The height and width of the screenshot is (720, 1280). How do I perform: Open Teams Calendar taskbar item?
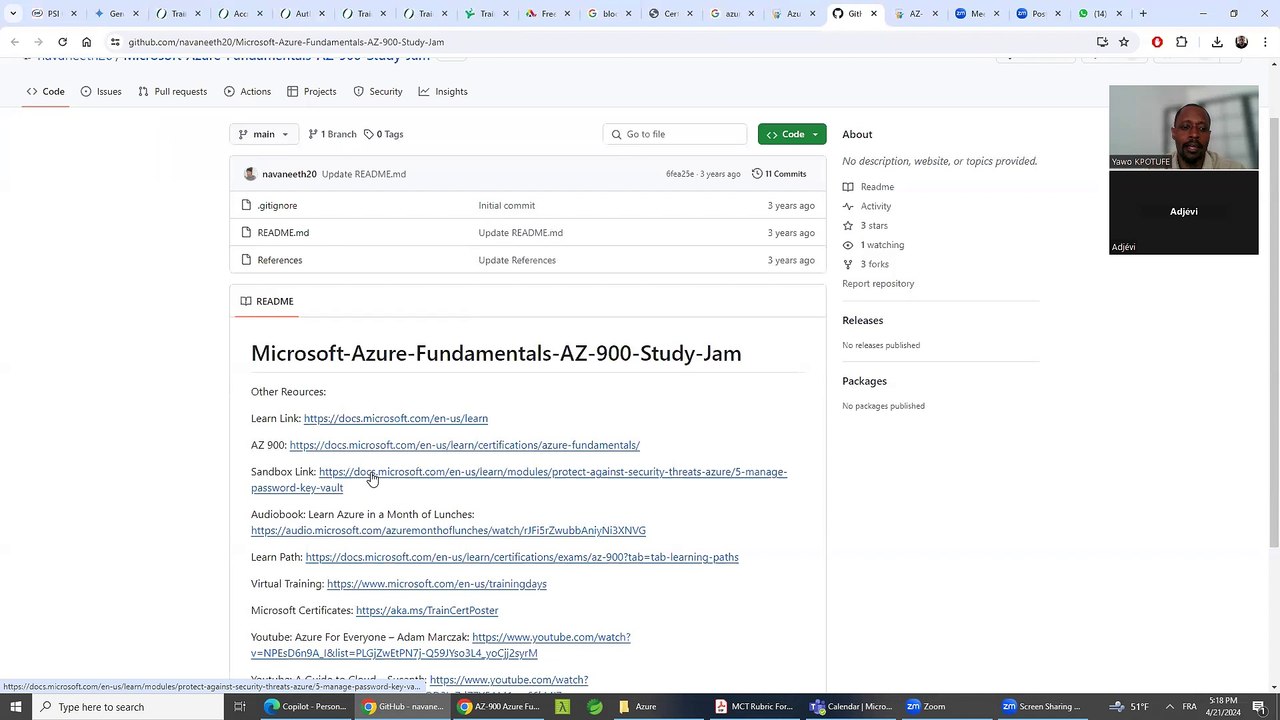pyautogui.click(x=851, y=707)
